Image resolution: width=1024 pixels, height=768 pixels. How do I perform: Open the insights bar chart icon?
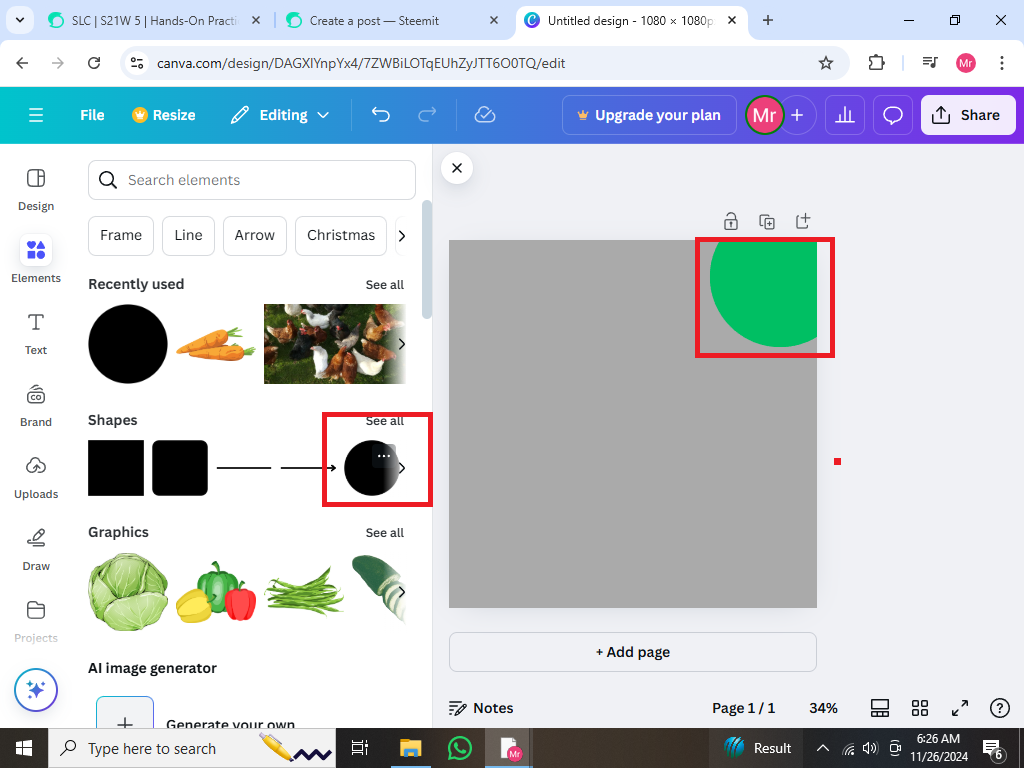coord(845,115)
